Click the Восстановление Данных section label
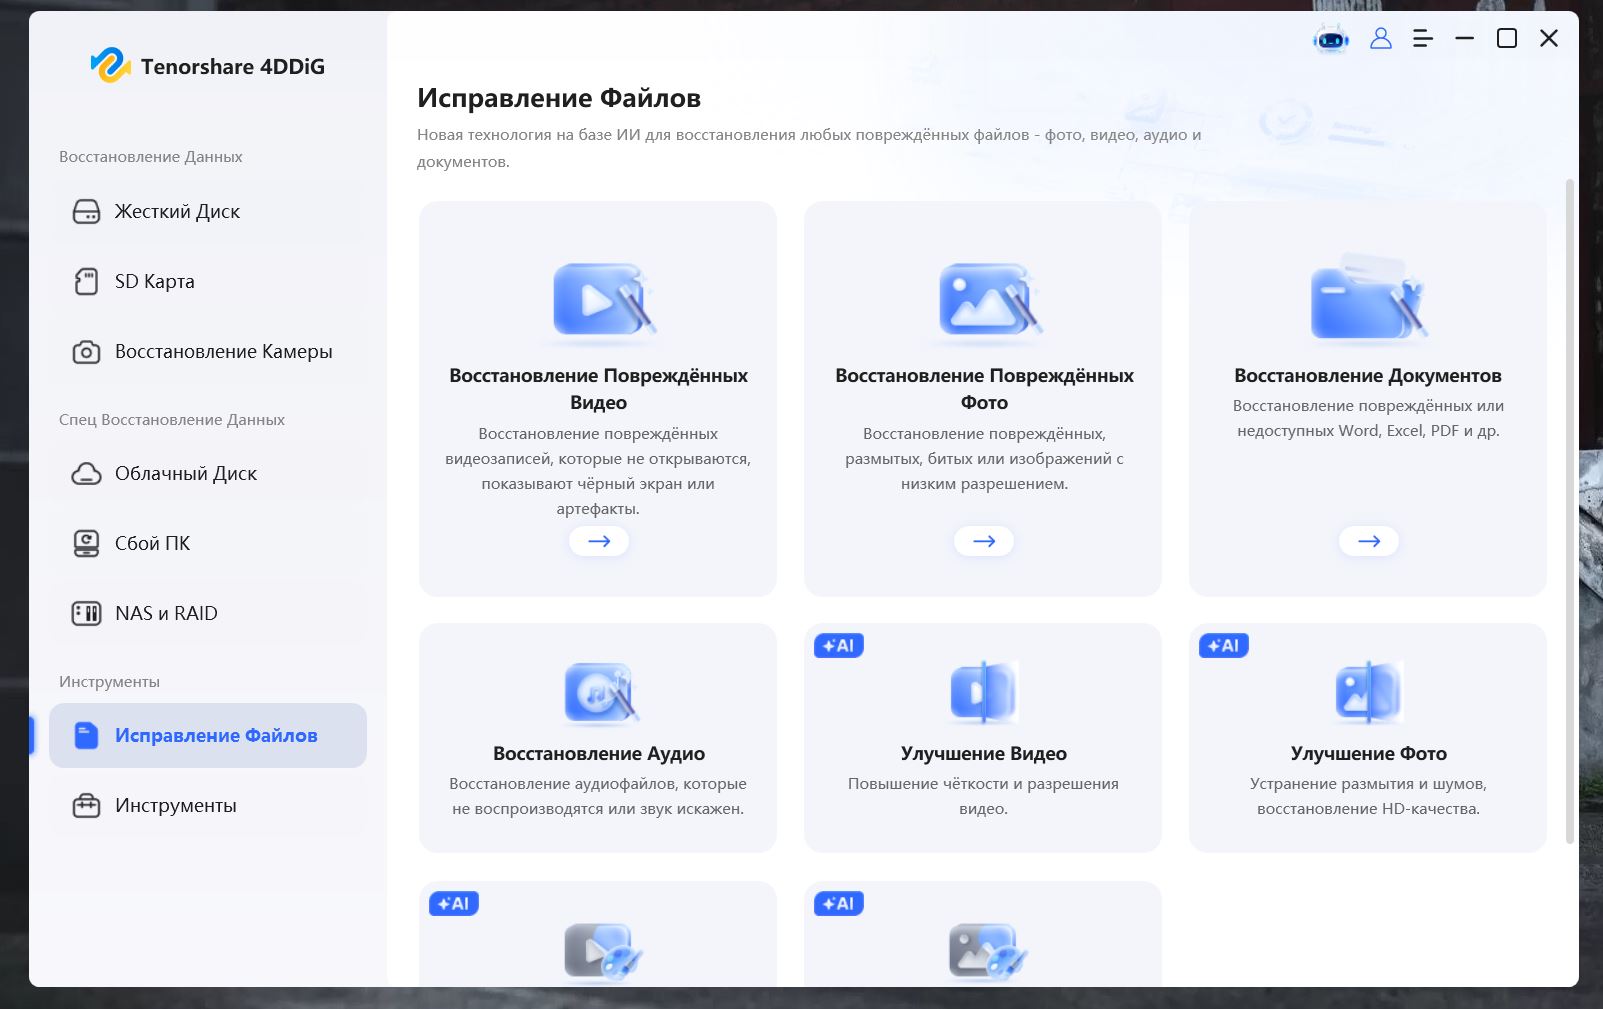1603x1009 pixels. point(151,157)
